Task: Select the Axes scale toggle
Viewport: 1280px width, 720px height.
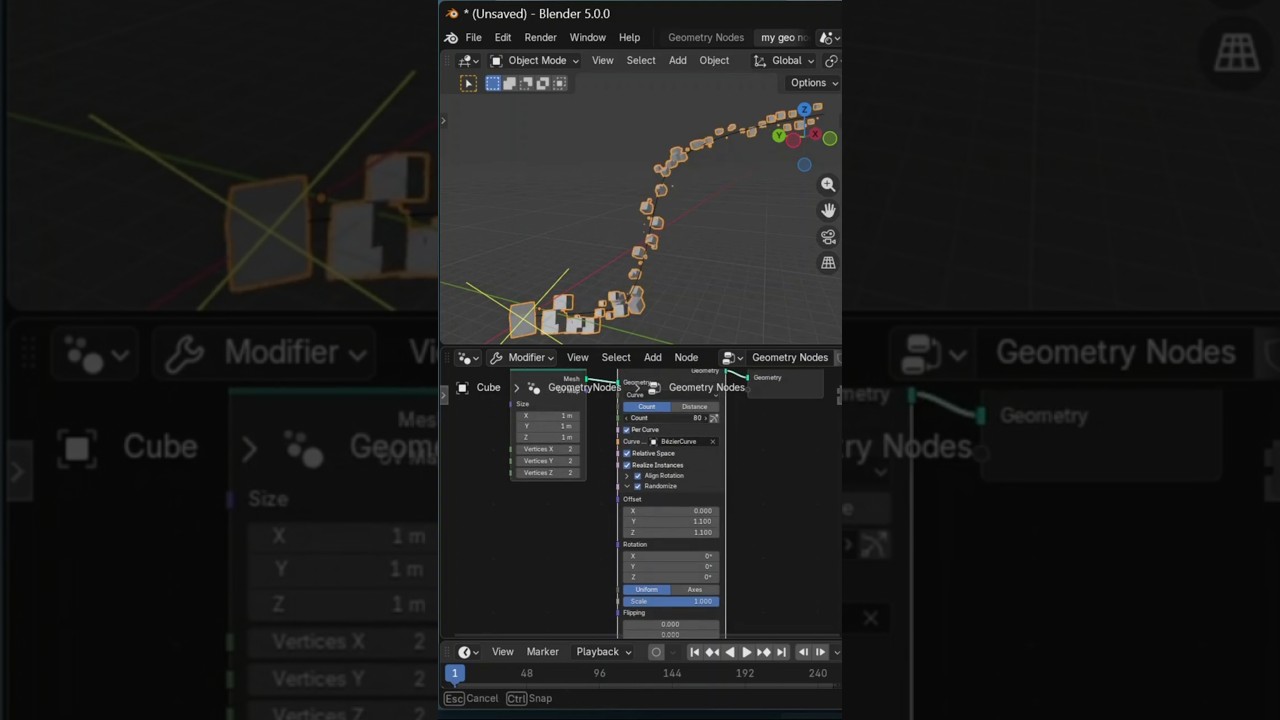Action: pos(694,590)
